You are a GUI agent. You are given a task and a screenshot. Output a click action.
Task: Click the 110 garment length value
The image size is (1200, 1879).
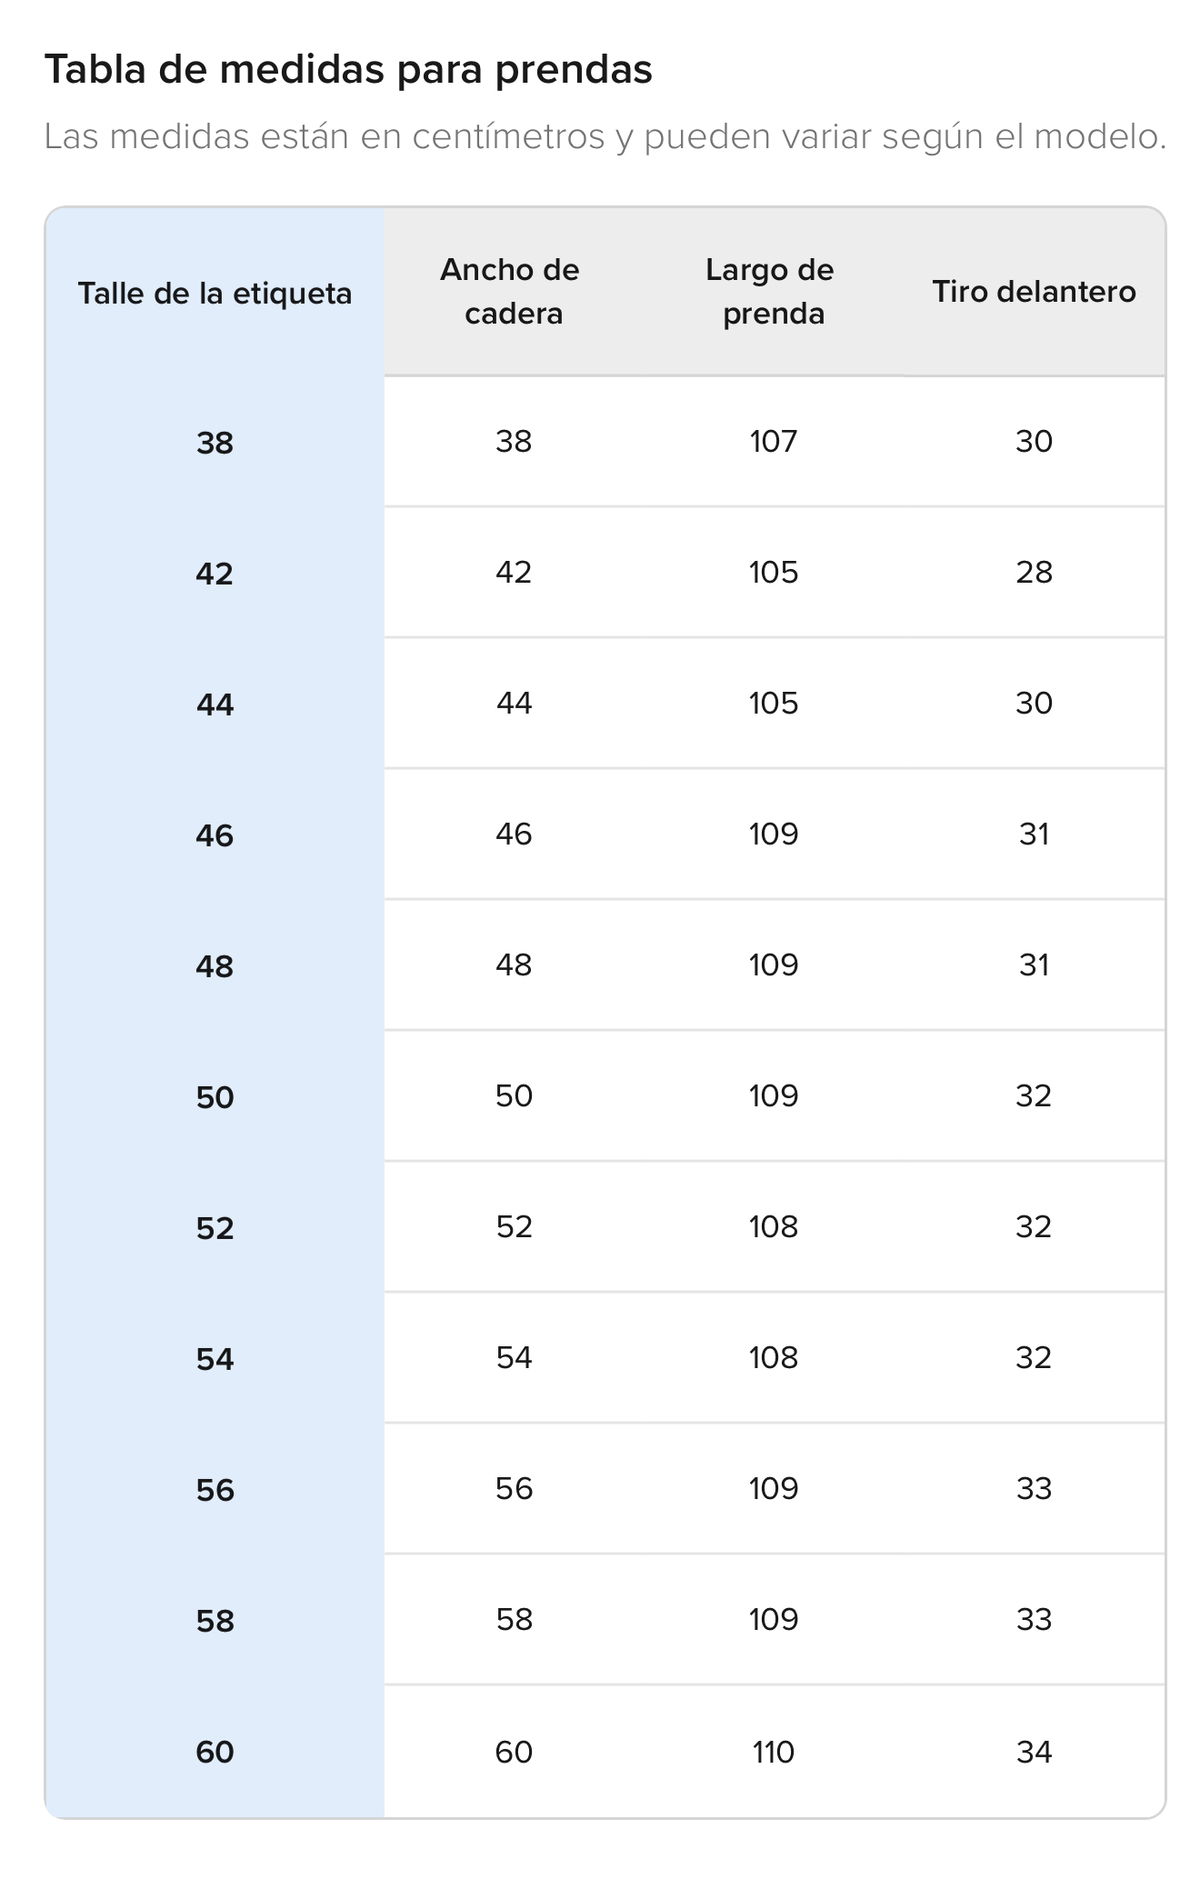[773, 1752]
